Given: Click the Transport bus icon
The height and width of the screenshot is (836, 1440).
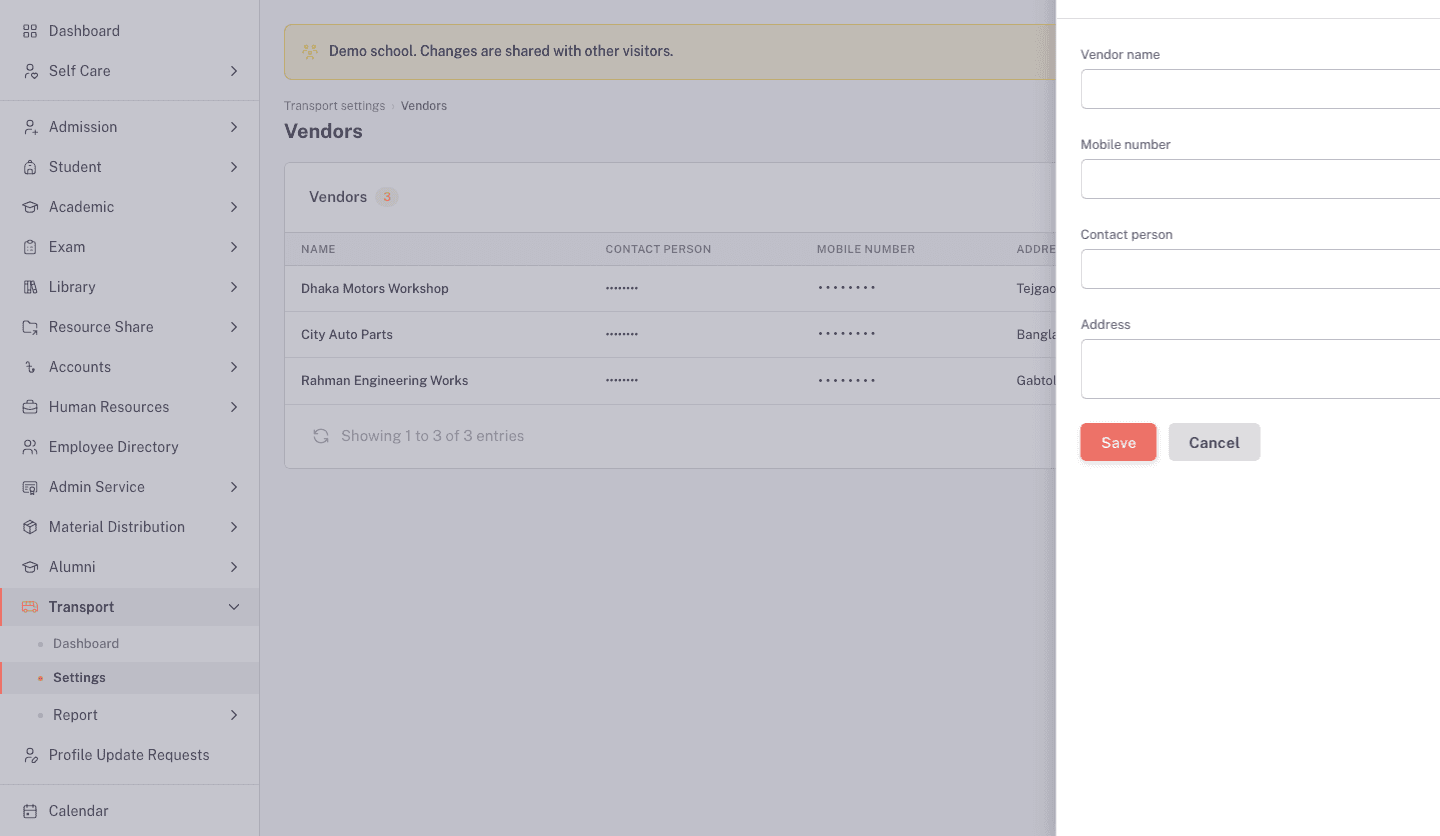Looking at the screenshot, I should point(30,607).
